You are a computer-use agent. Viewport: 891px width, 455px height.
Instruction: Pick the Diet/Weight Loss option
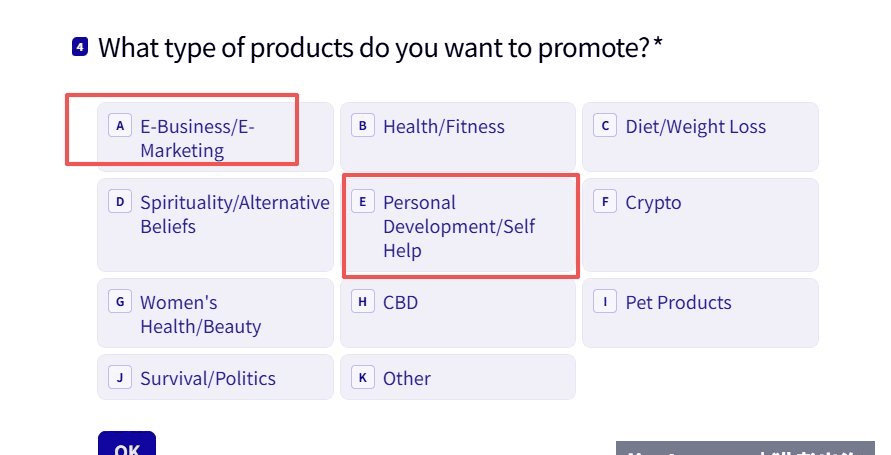(x=700, y=137)
